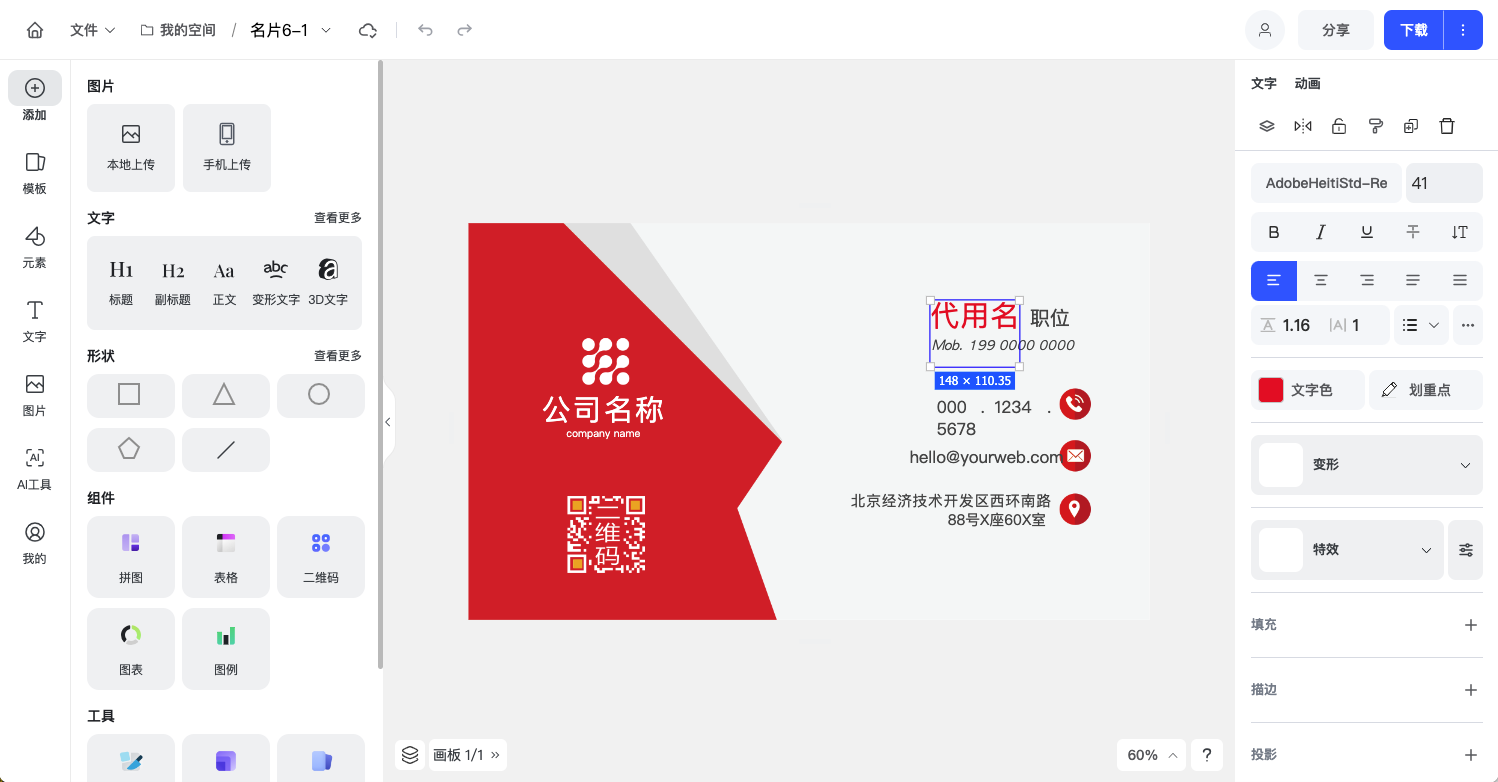Delete the selected text with trash icon

1447,125
